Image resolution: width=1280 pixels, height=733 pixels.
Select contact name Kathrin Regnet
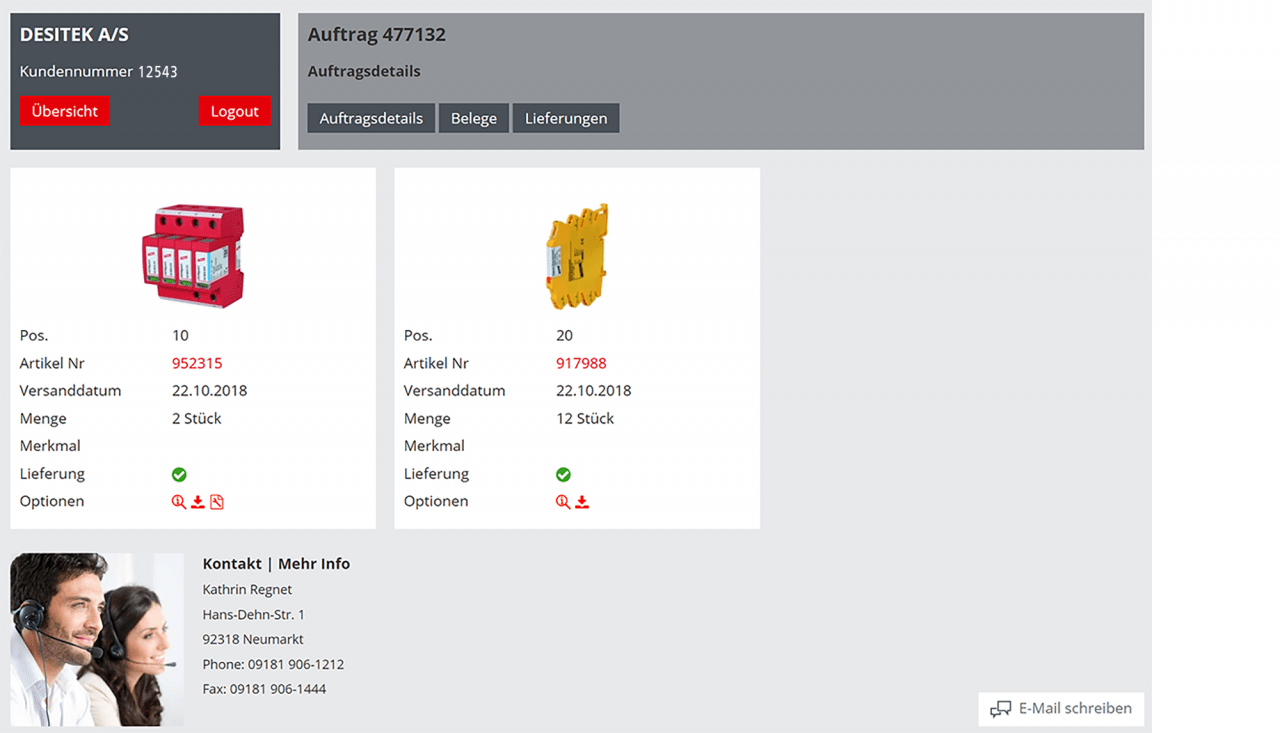tap(247, 590)
